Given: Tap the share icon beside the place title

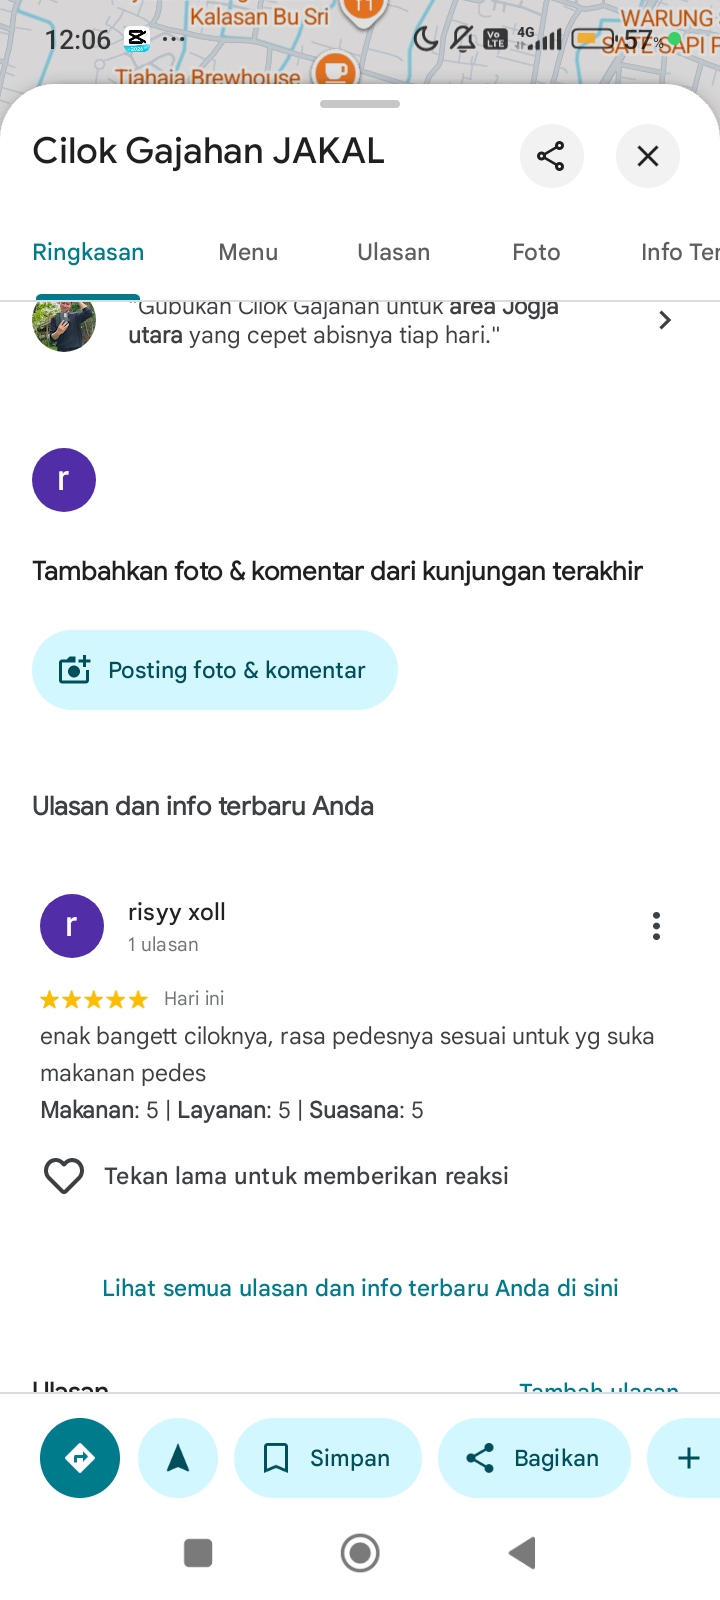Looking at the screenshot, I should point(551,156).
